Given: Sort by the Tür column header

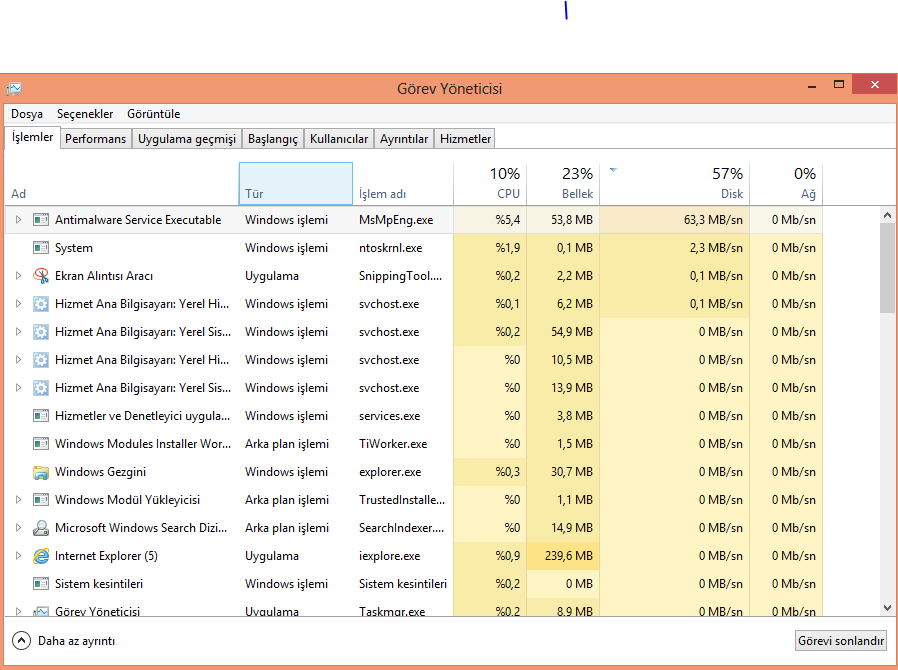Looking at the screenshot, I should click(x=296, y=184).
